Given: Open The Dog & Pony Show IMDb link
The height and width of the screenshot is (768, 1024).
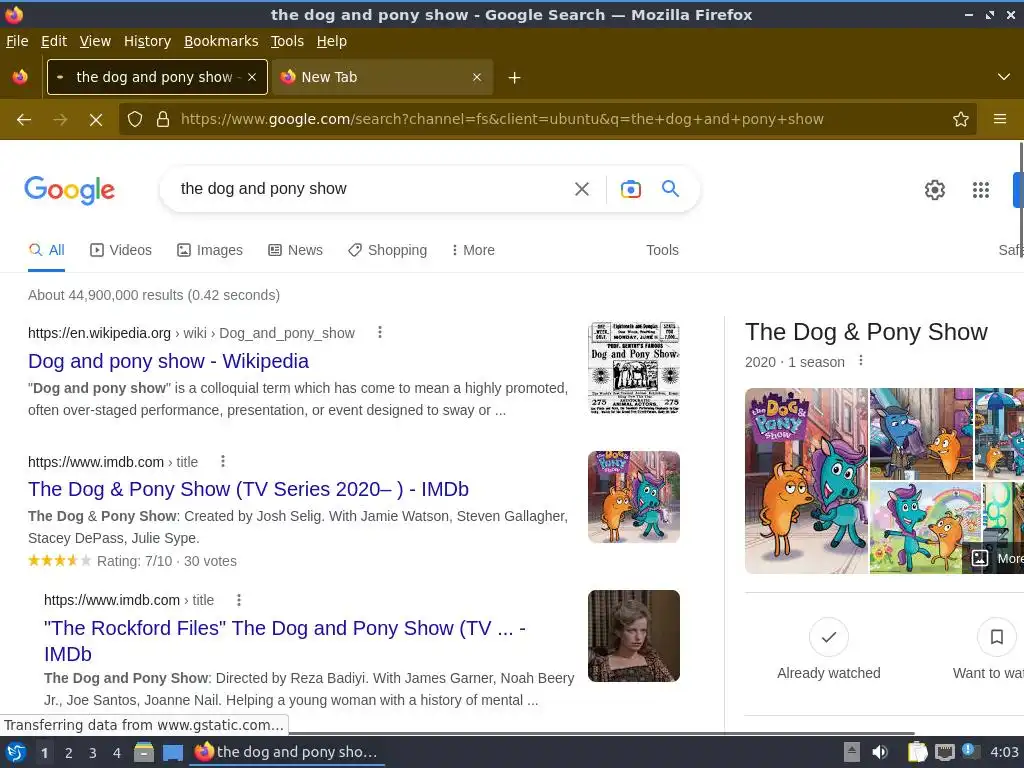Looking at the screenshot, I should [x=248, y=489].
